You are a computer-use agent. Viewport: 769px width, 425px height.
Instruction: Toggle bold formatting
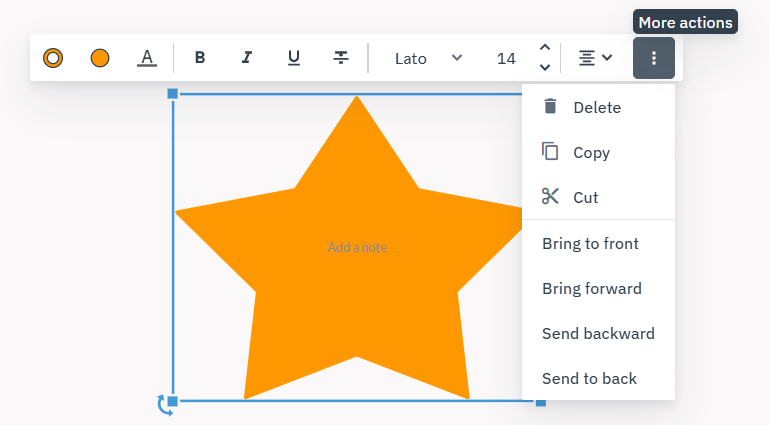[200, 58]
